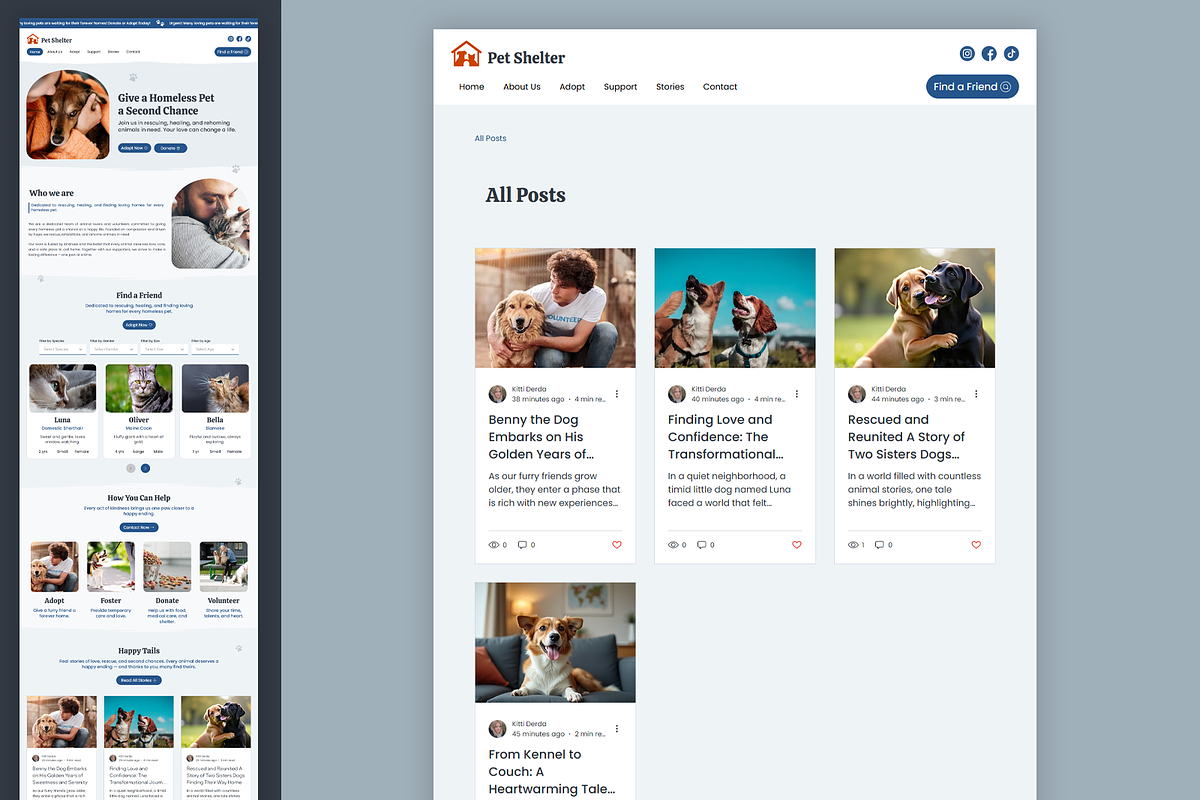The image size is (1200, 800).
Task: Click the hero Adopt Now button in the left preview
Action: [134, 148]
